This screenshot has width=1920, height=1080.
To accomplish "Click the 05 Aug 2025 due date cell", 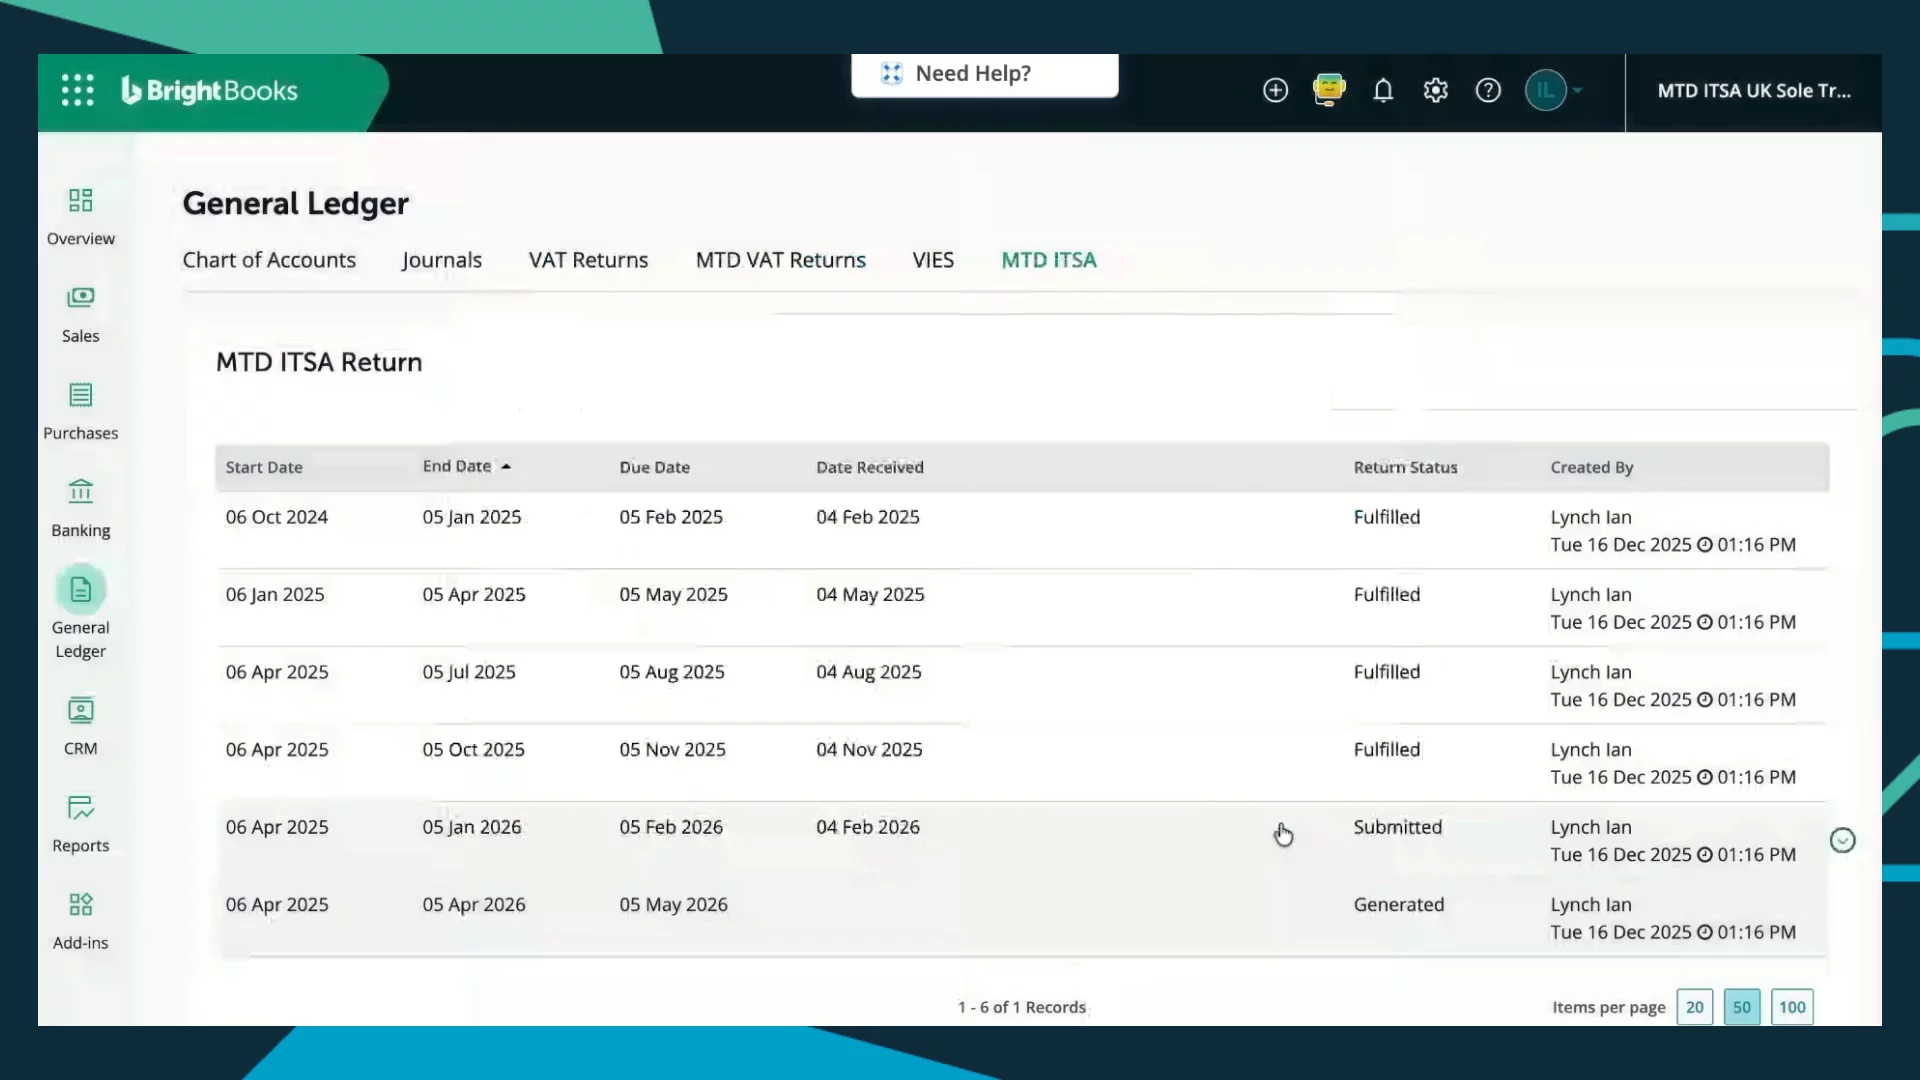I will coord(672,672).
